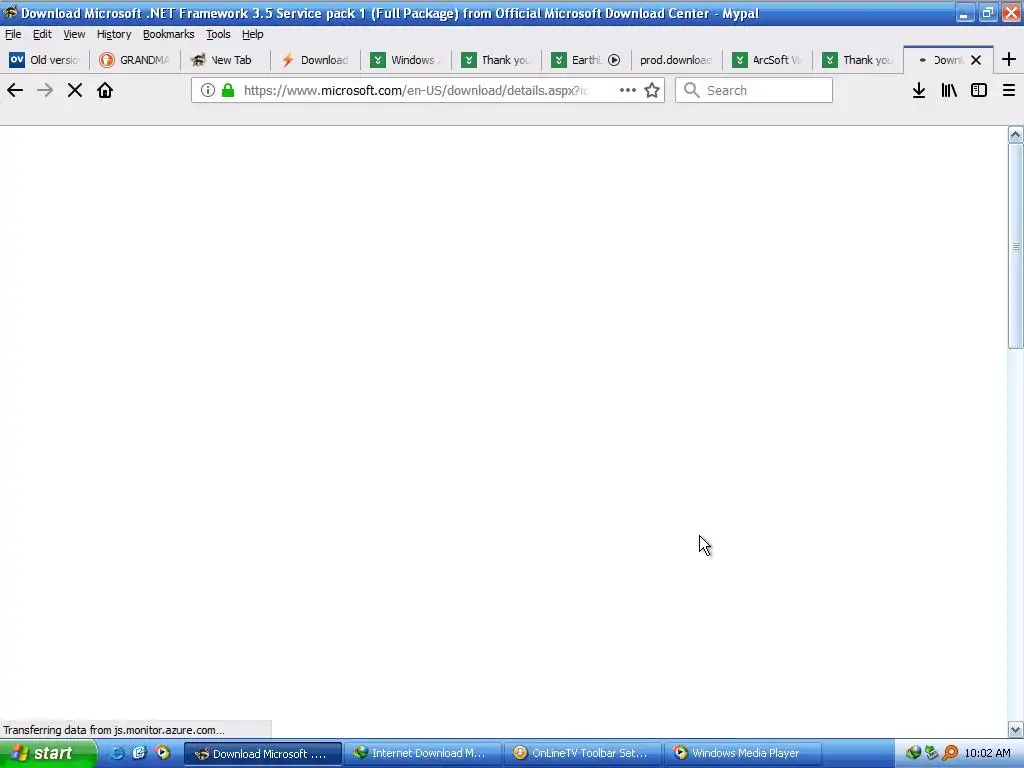Launch Media Player from quick launch
1024x768 pixels.
[x=162, y=753]
